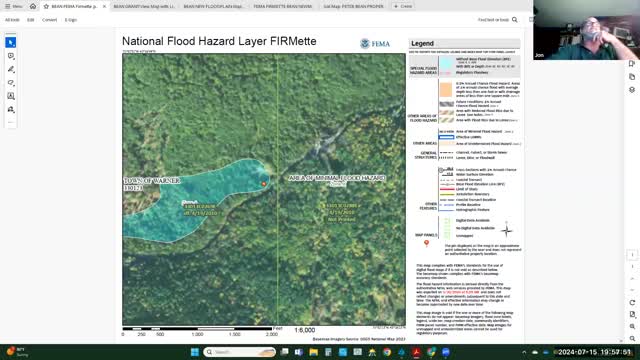The height and width of the screenshot is (360, 640).
Task: Switch to FEMA FIRMETTE BEAN NEWM tab
Action: pyautogui.click(x=283, y=6)
